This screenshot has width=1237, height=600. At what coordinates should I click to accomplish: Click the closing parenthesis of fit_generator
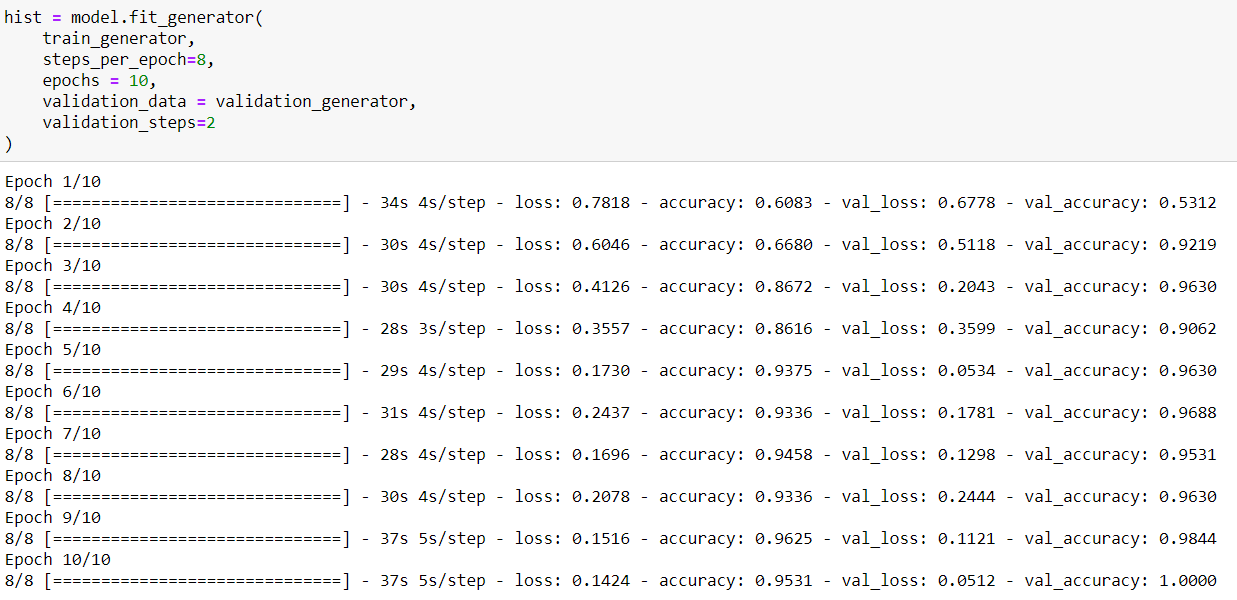[7, 143]
